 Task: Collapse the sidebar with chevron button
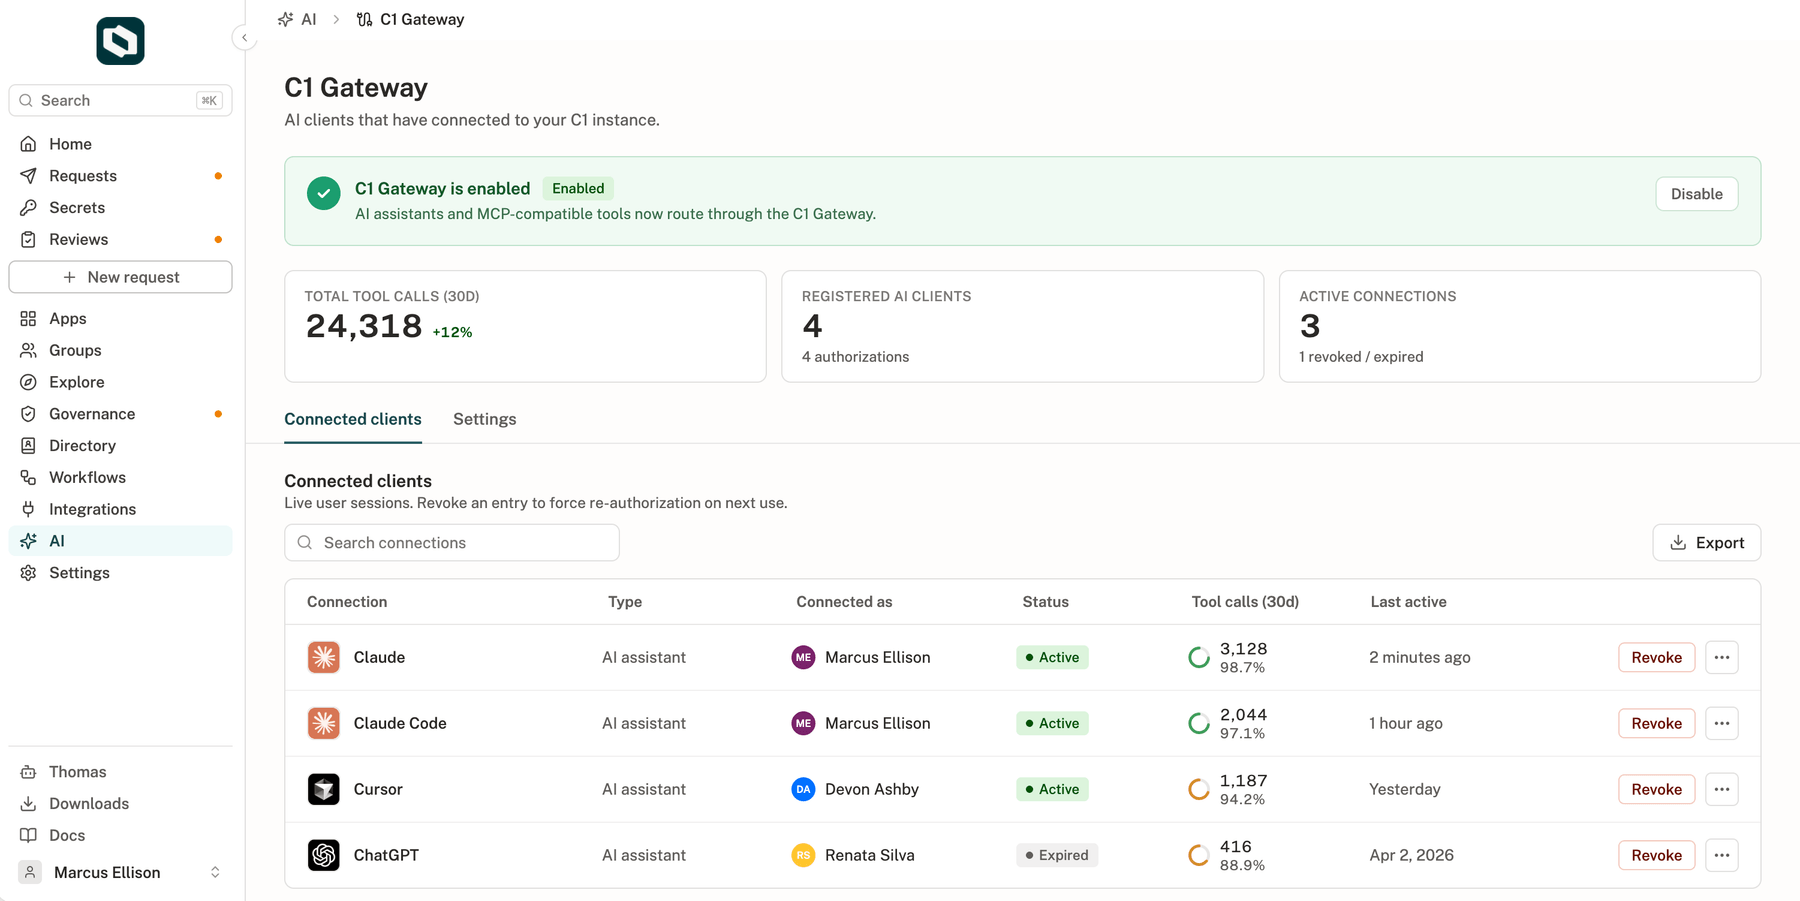pyautogui.click(x=244, y=38)
